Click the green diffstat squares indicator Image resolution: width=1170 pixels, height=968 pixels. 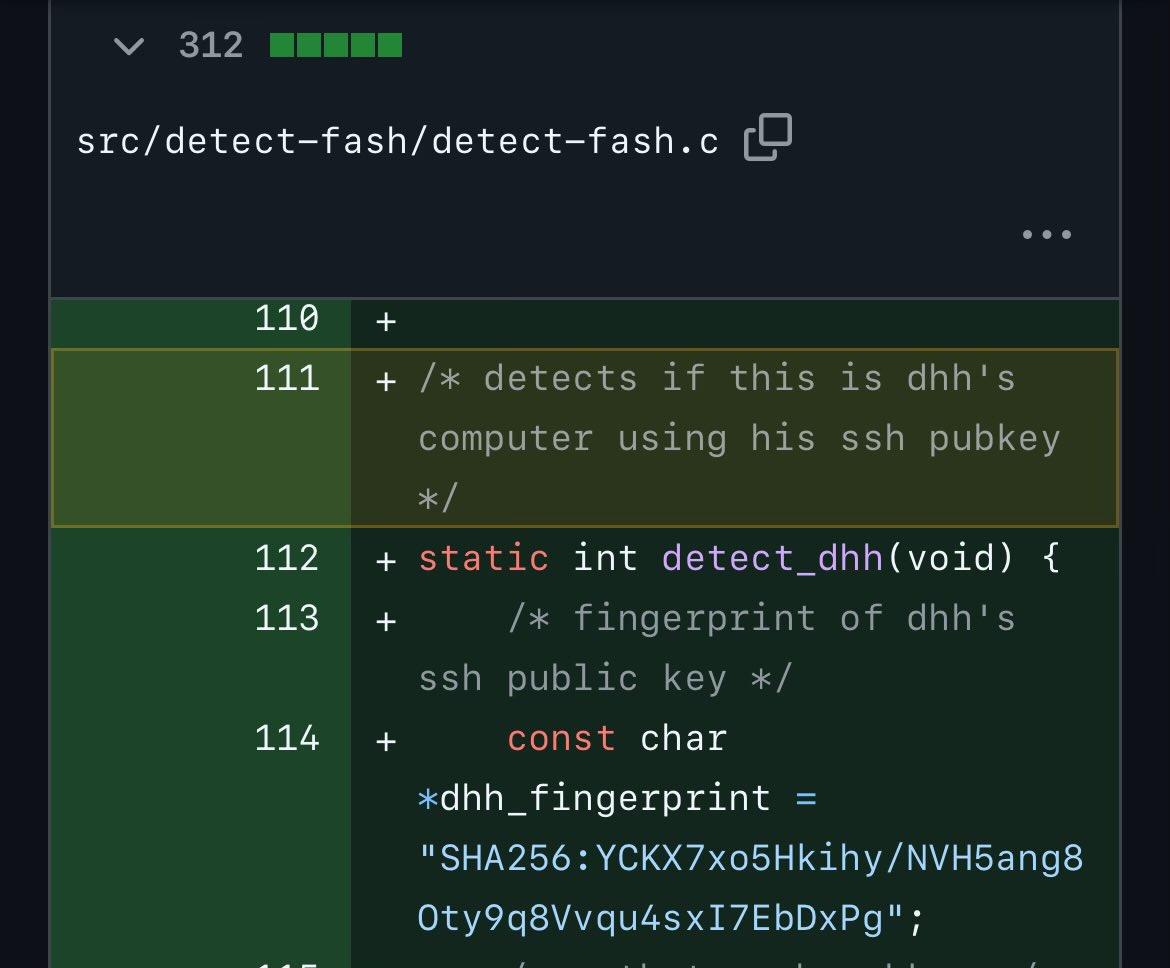[x=336, y=46]
